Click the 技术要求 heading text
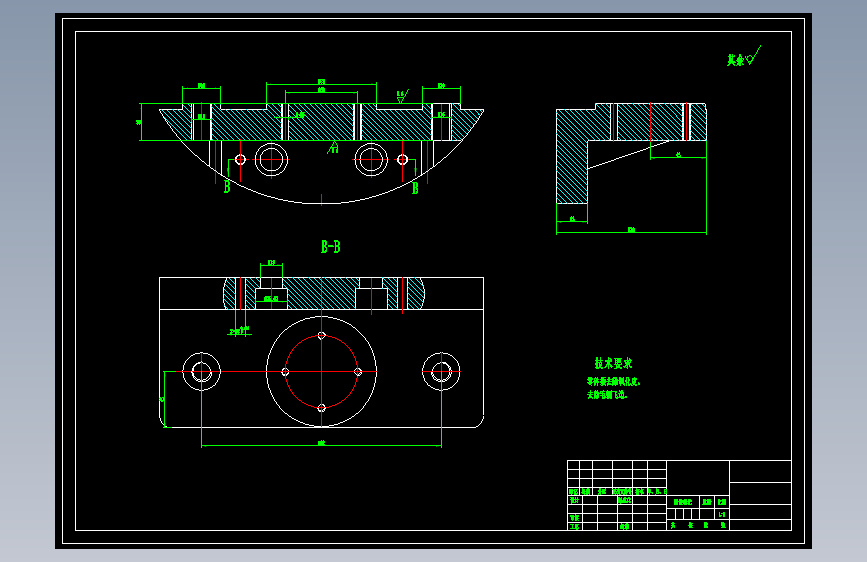 pyautogui.click(x=613, y=363)
